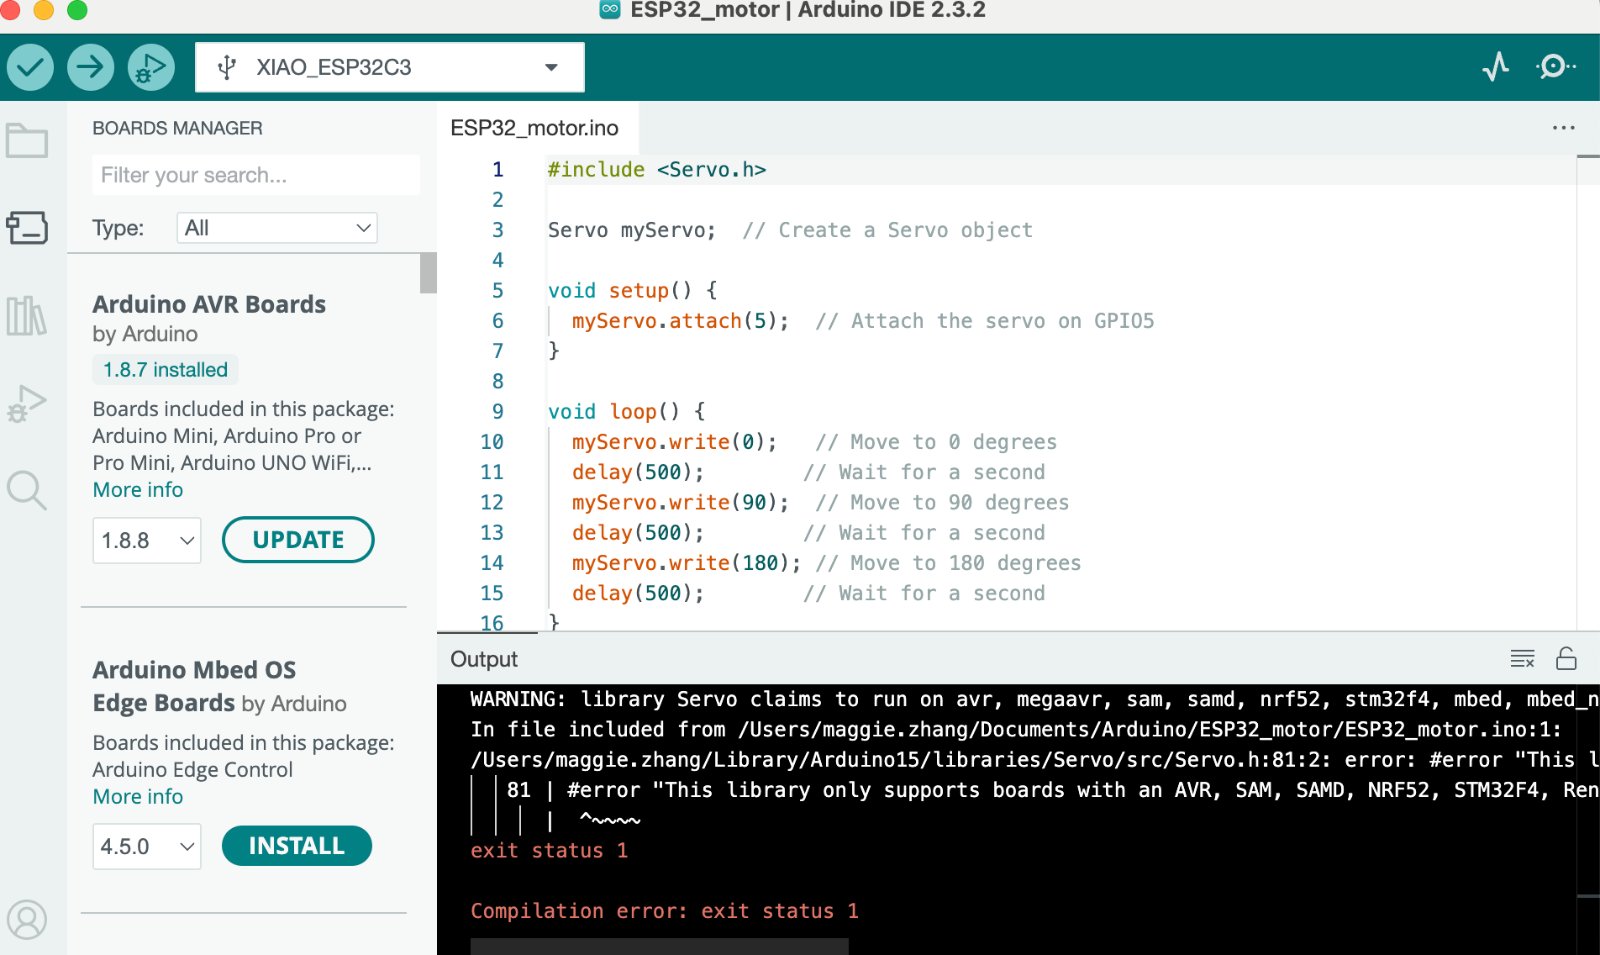Click the window title ESP32_motor Arduino IDE
The width and height of the screenshot is (1600, 955).
click(808, 10)
